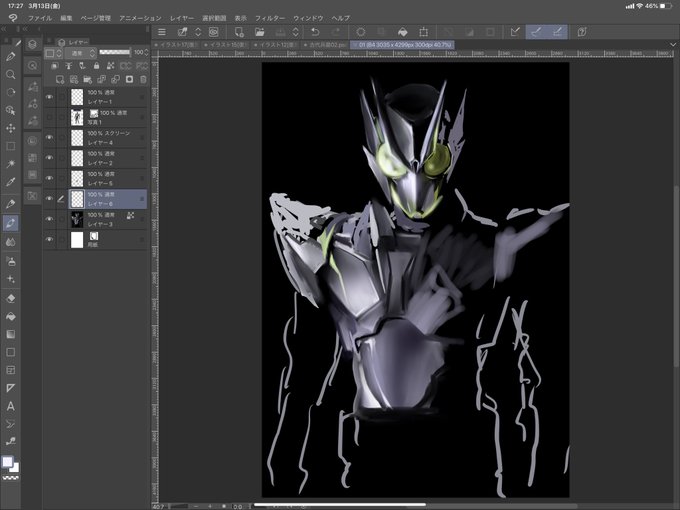
Task: Click the Delete layer trash icon
Action: [x=143, y=79]
